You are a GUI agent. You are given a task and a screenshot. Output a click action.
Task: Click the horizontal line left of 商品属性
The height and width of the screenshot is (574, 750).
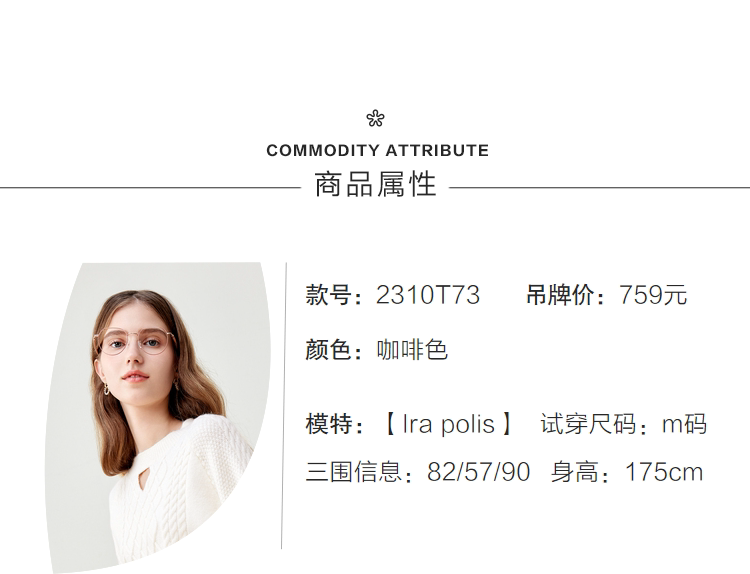coord(150,187)
